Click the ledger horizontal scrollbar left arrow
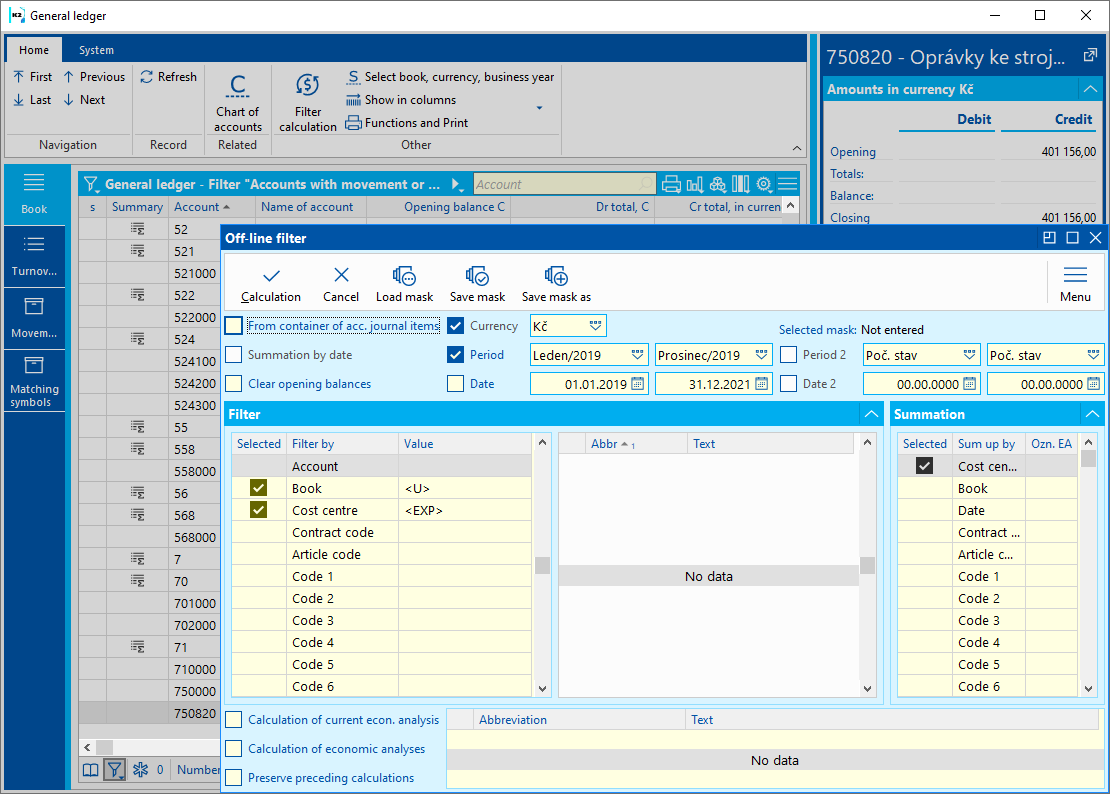Image resolution: width=1110 pixels, height=794 pixels. 87,747
